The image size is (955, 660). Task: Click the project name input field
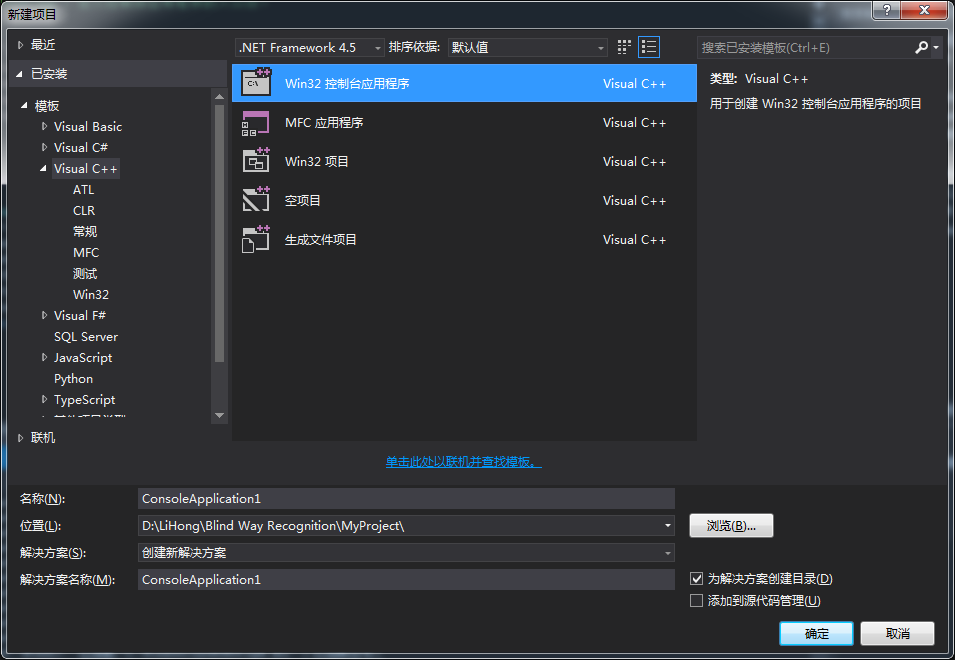406,499
